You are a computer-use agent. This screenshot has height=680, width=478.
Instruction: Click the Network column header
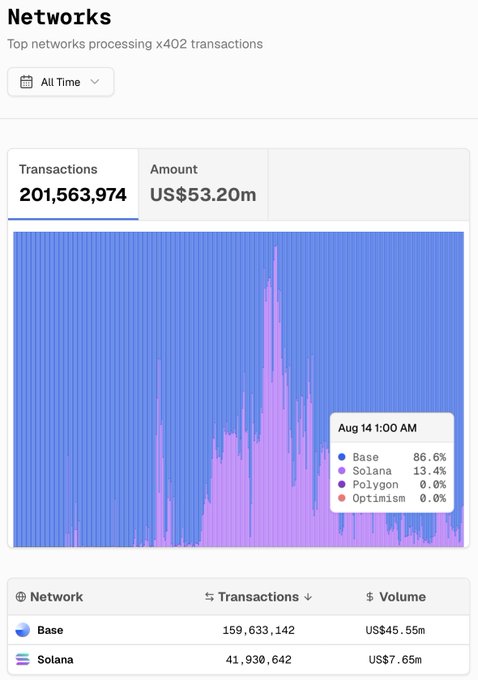[49, 597]
